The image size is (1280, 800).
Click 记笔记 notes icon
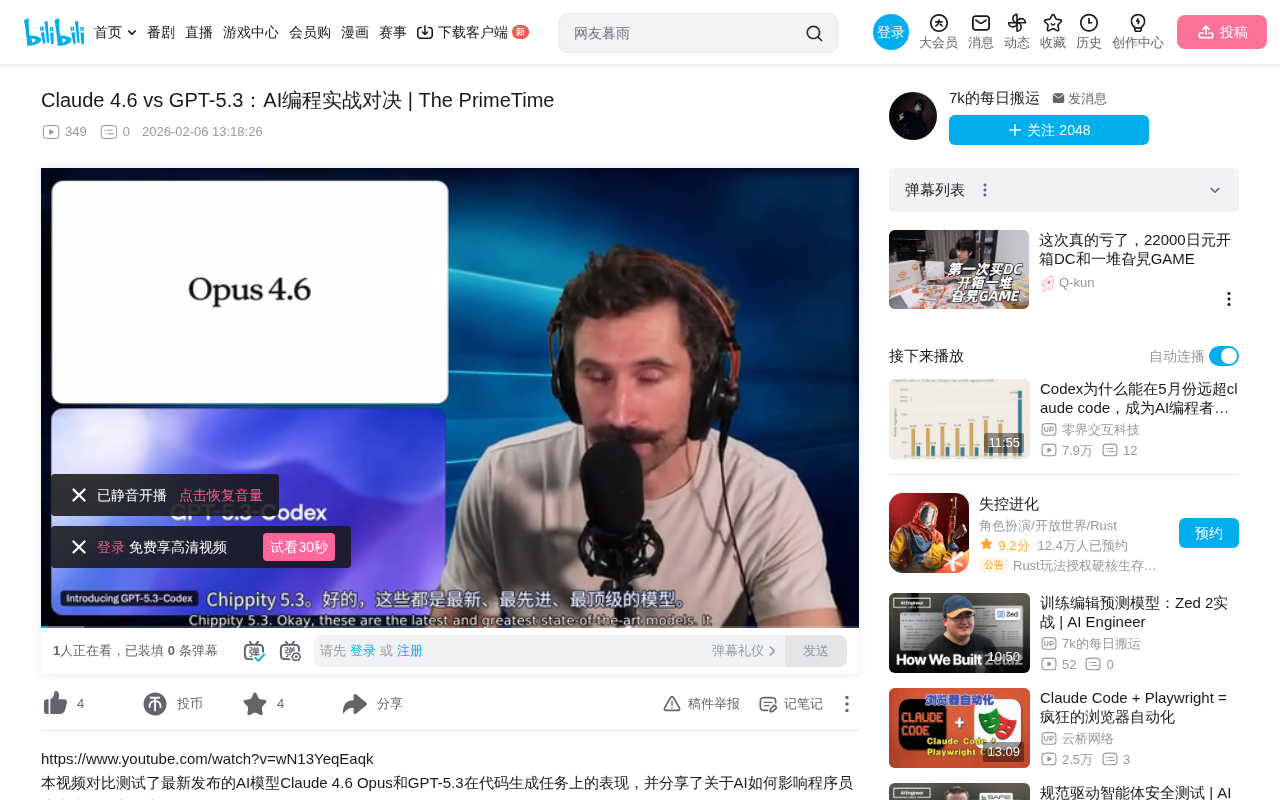(x=768, y=704)
